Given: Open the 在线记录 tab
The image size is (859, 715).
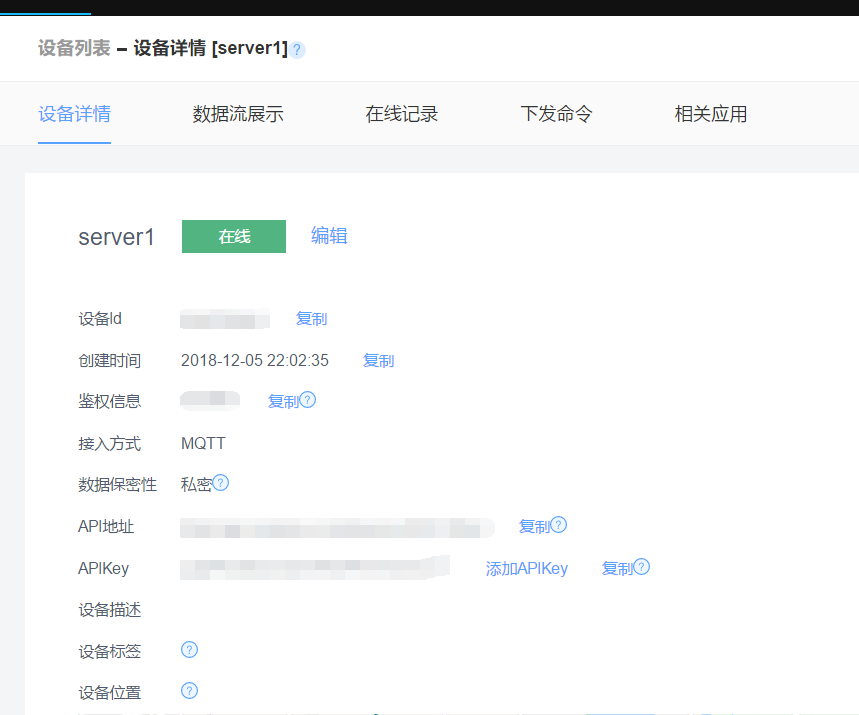Looking at the screenshot, I should (402, 113).
